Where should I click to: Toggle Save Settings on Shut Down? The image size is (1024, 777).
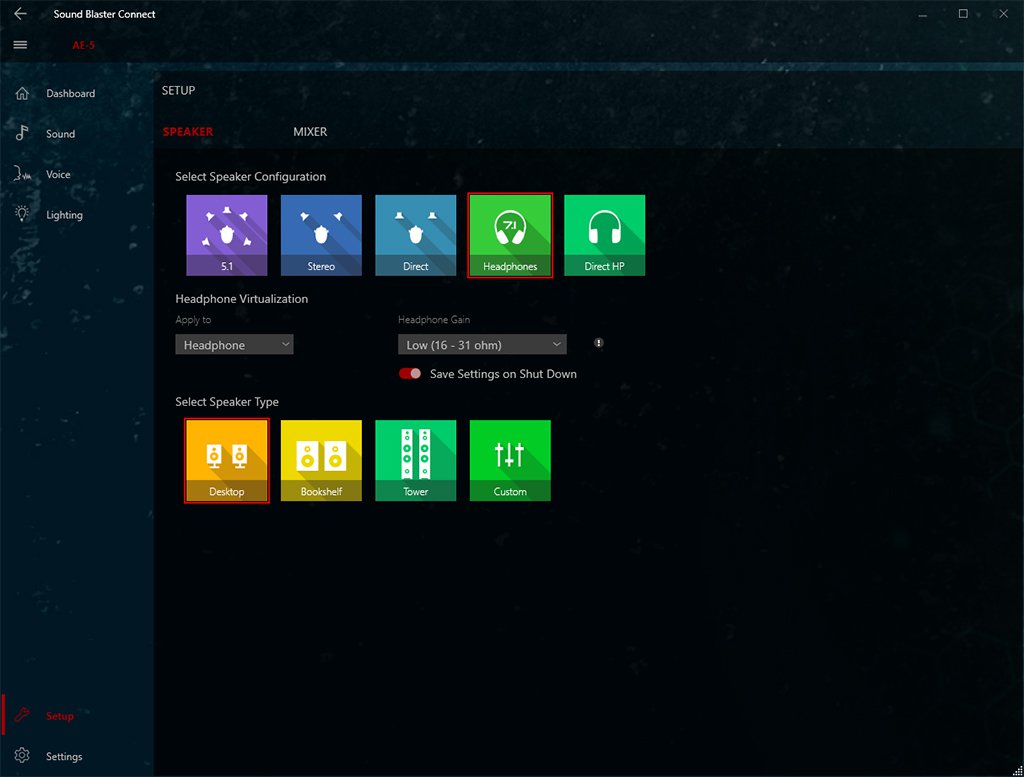tap(410, 374)
